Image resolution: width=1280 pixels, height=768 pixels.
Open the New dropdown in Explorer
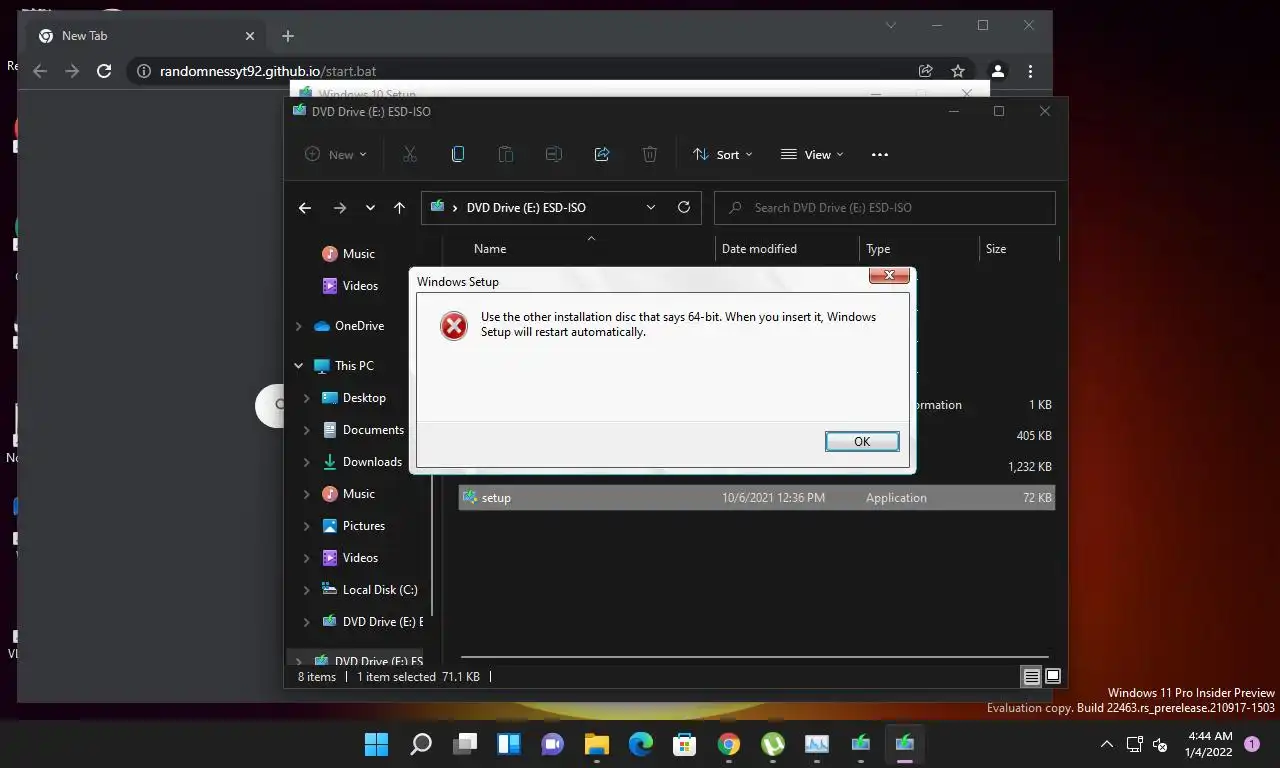click(x=336, y=154)
